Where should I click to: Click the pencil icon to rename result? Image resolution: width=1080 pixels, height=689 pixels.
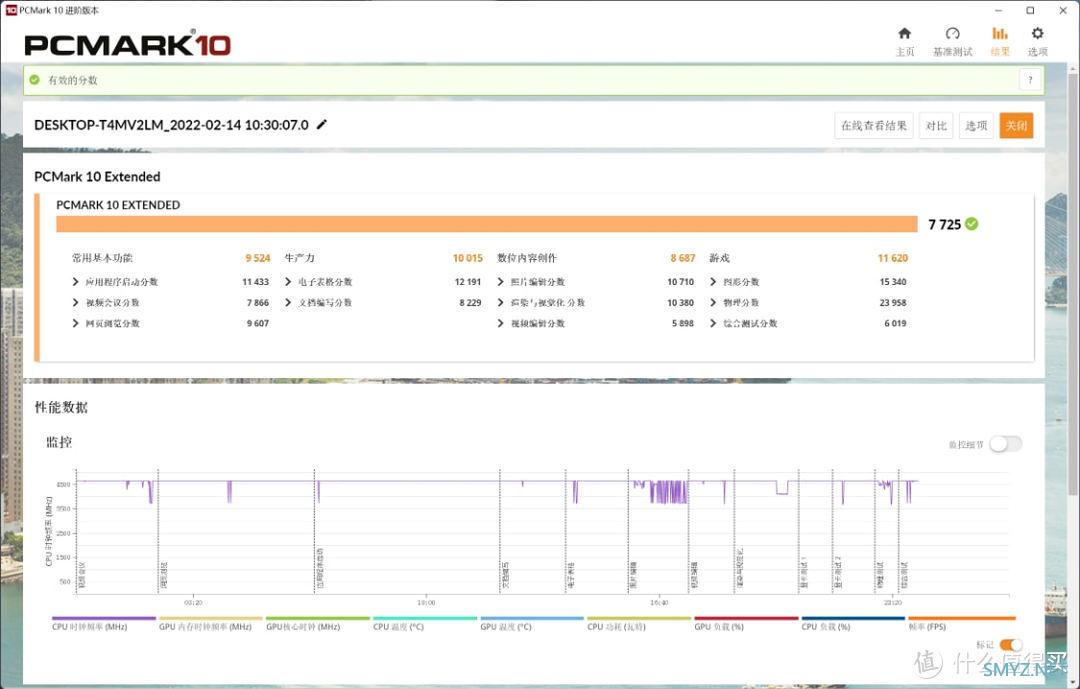[x=322, y=125]
